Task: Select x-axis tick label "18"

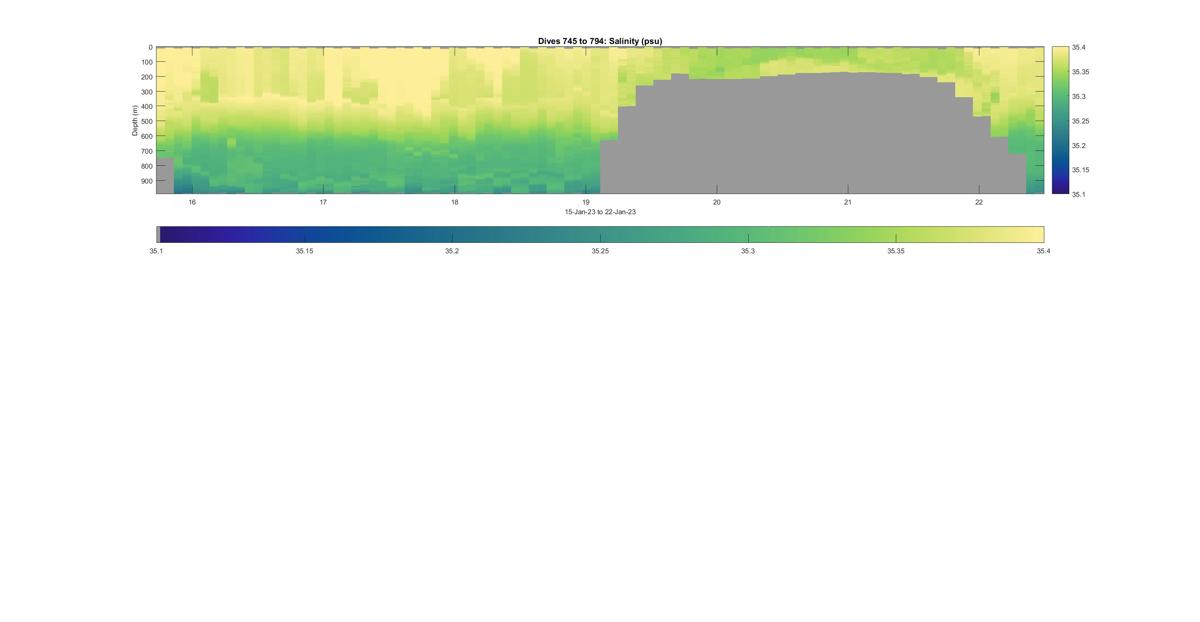Action: [x=454, y=202]
